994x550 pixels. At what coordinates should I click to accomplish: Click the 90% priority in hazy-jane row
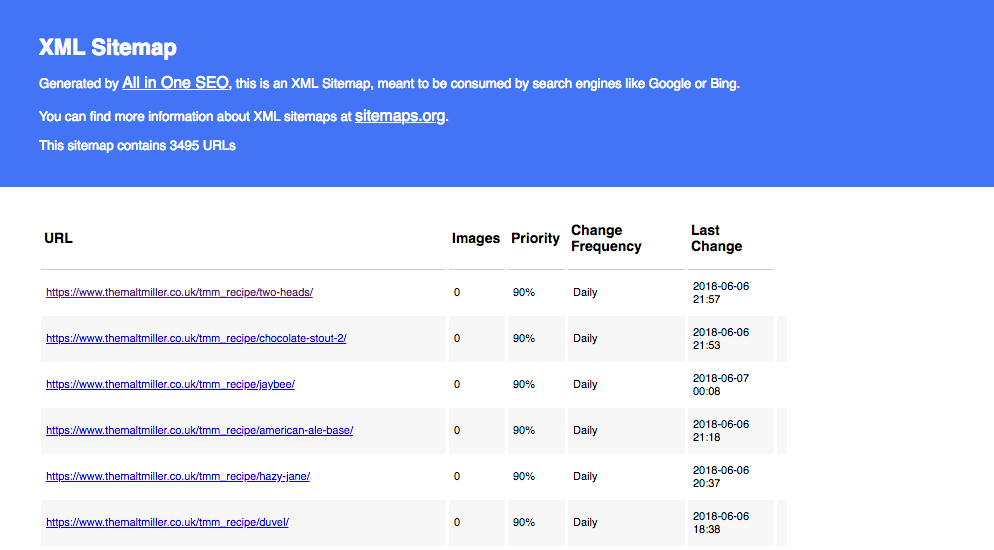point(523,477)
